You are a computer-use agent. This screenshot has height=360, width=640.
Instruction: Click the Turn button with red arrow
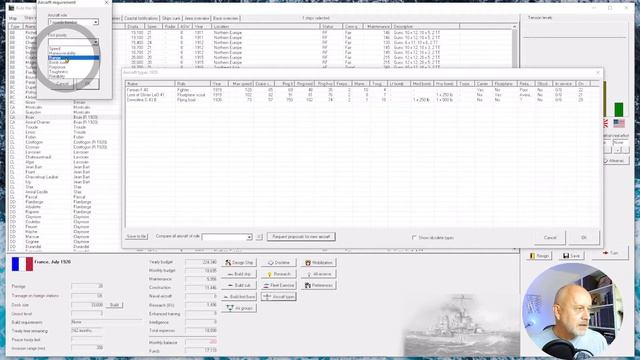click(611, 253)
